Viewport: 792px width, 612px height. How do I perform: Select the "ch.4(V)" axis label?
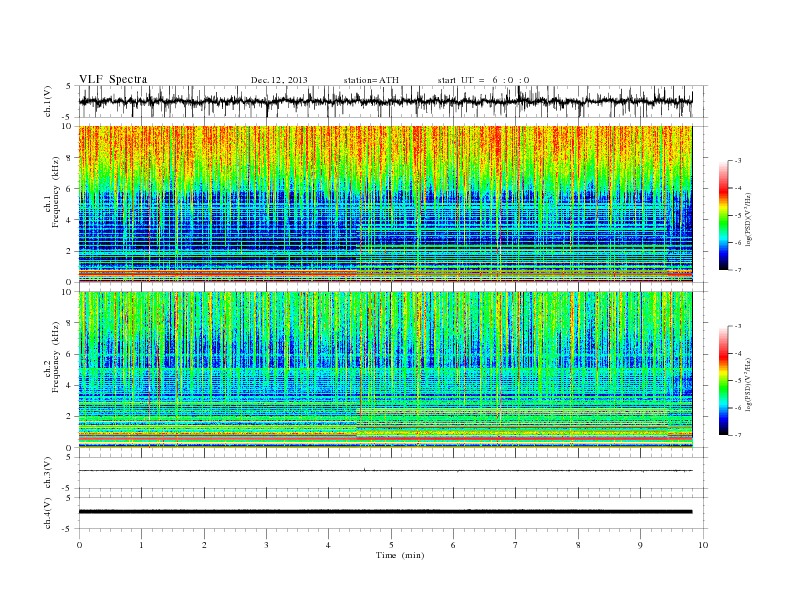pos(47,513)
